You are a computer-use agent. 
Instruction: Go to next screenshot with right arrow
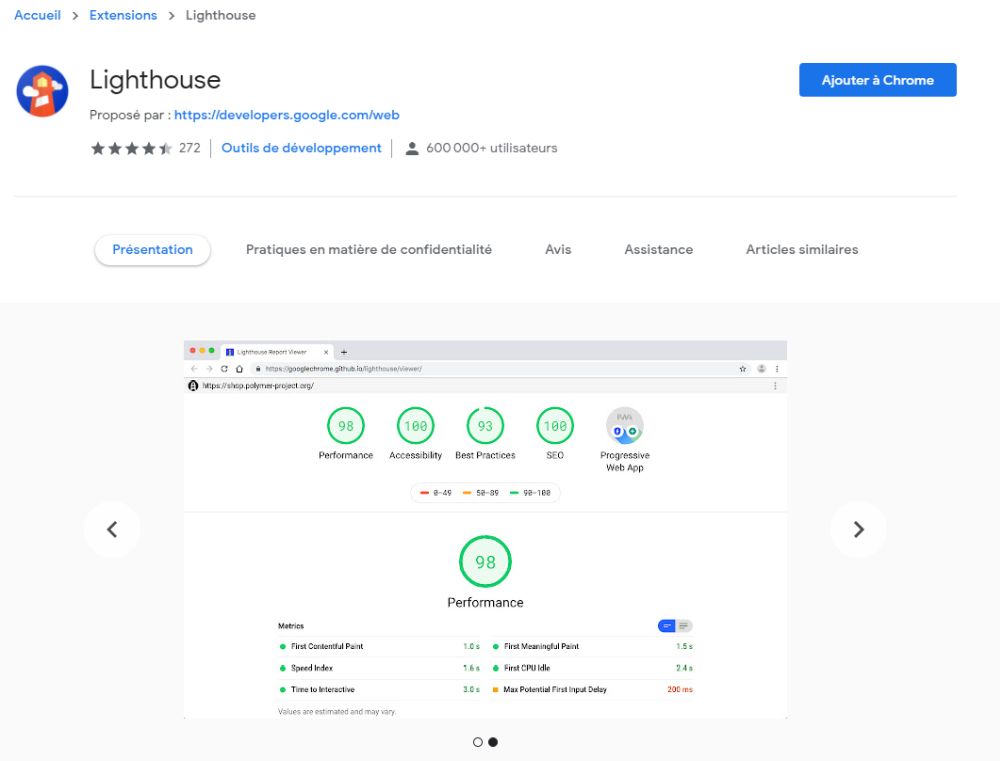click(858, 529)
